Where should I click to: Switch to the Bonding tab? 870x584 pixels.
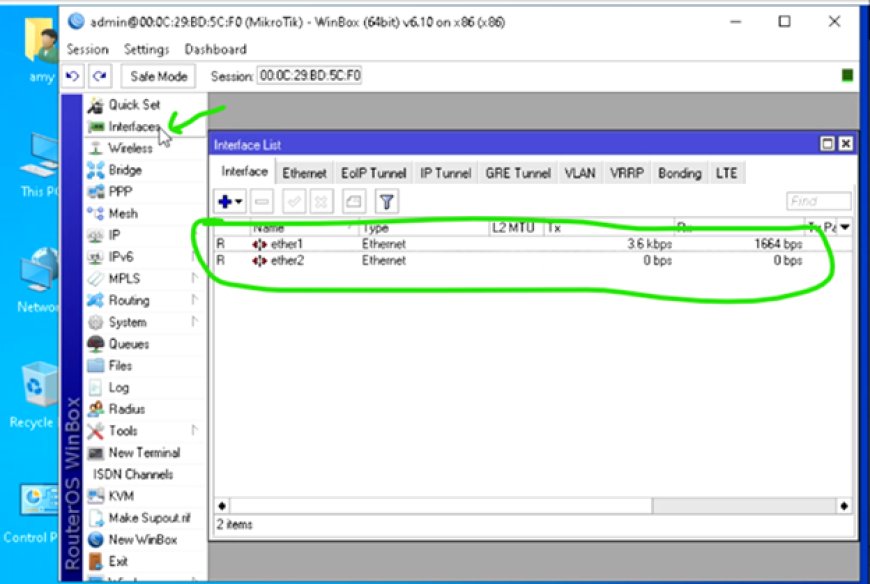point(680,173)
